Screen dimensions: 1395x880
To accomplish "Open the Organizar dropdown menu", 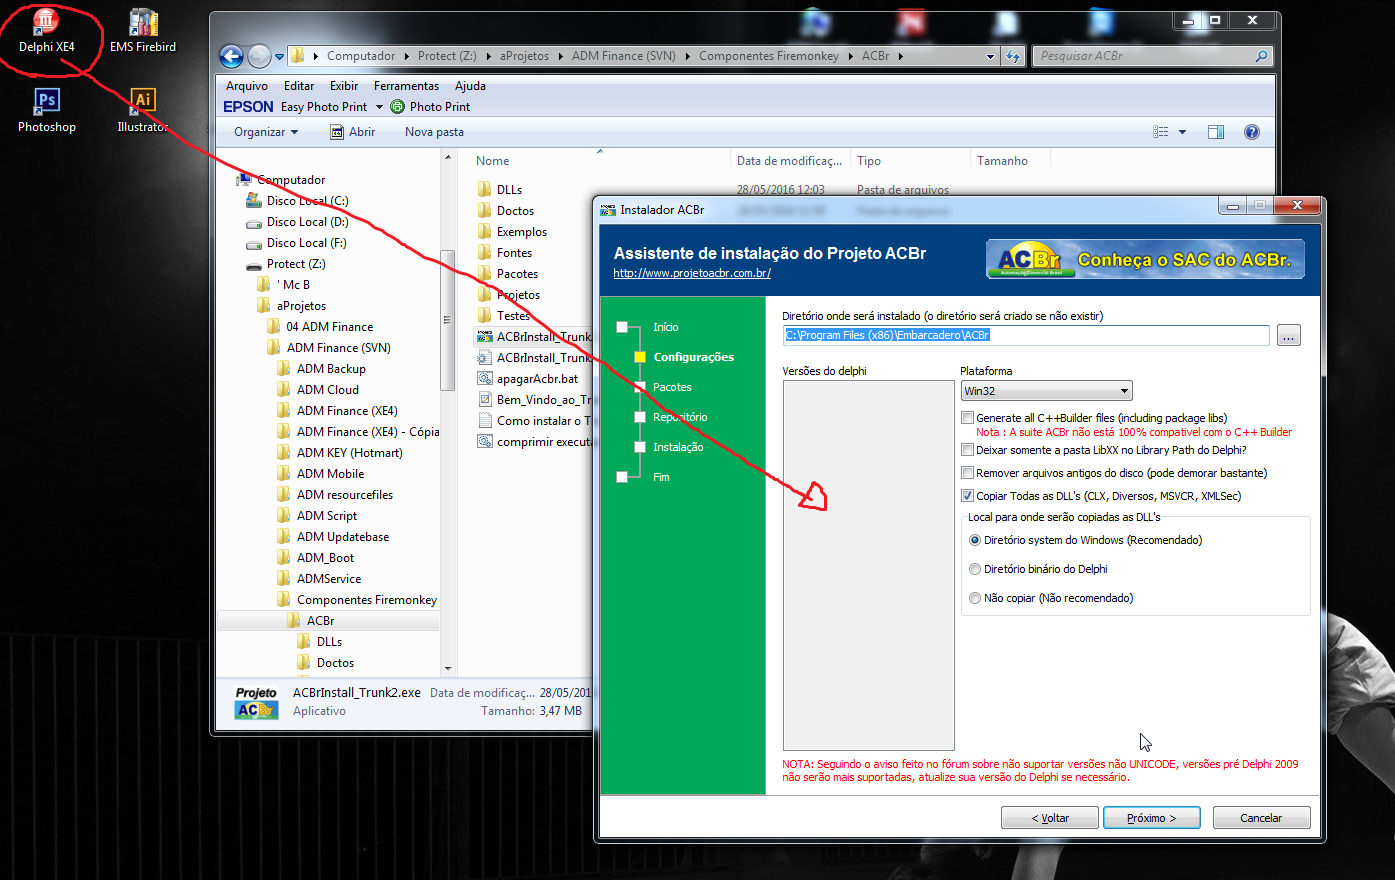I will click(x=266, y=132).
